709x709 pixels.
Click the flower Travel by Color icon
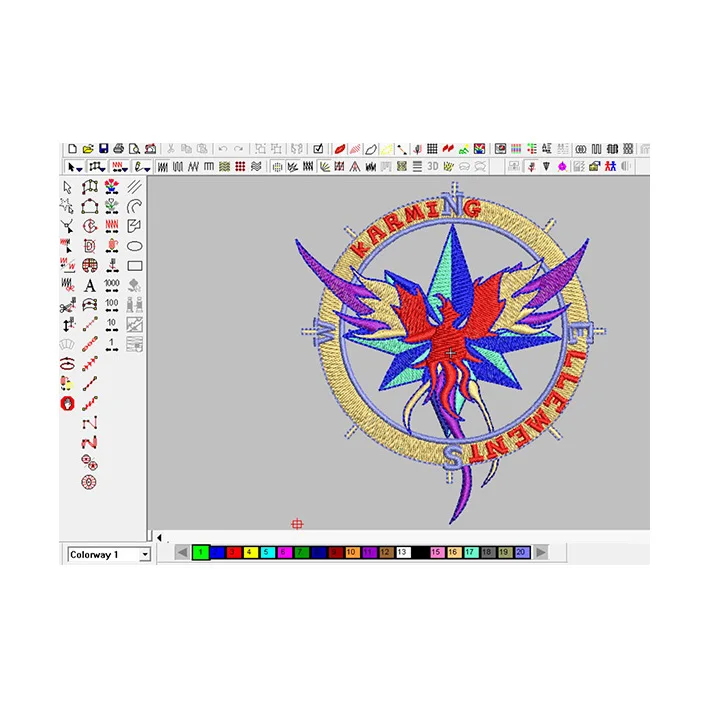(x=112, y=187)
